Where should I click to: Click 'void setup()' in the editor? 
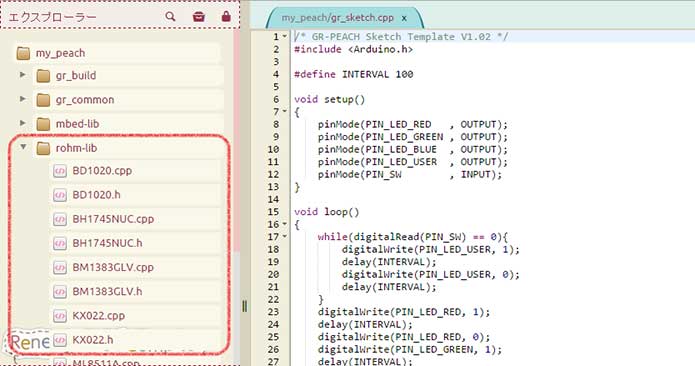click(329, 99)
